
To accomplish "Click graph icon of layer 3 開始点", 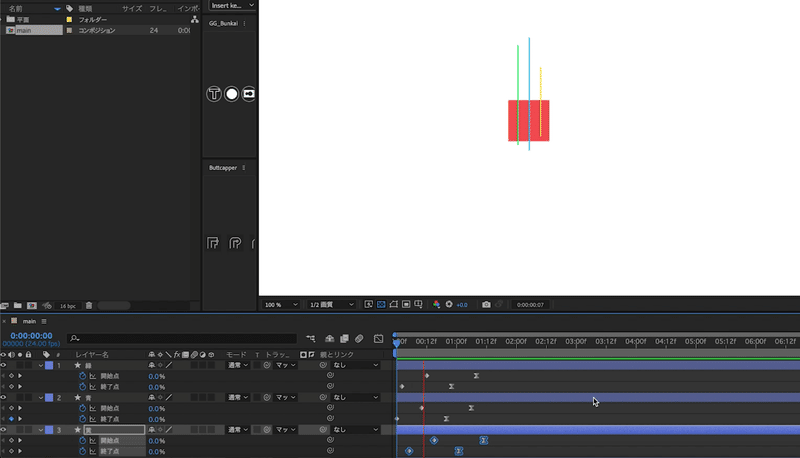I will click(x=93, y=440).
